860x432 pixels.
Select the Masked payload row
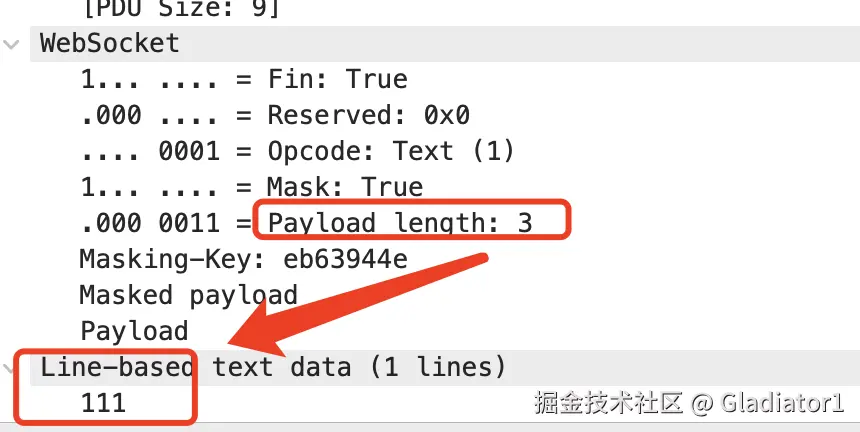coord(189,295)
